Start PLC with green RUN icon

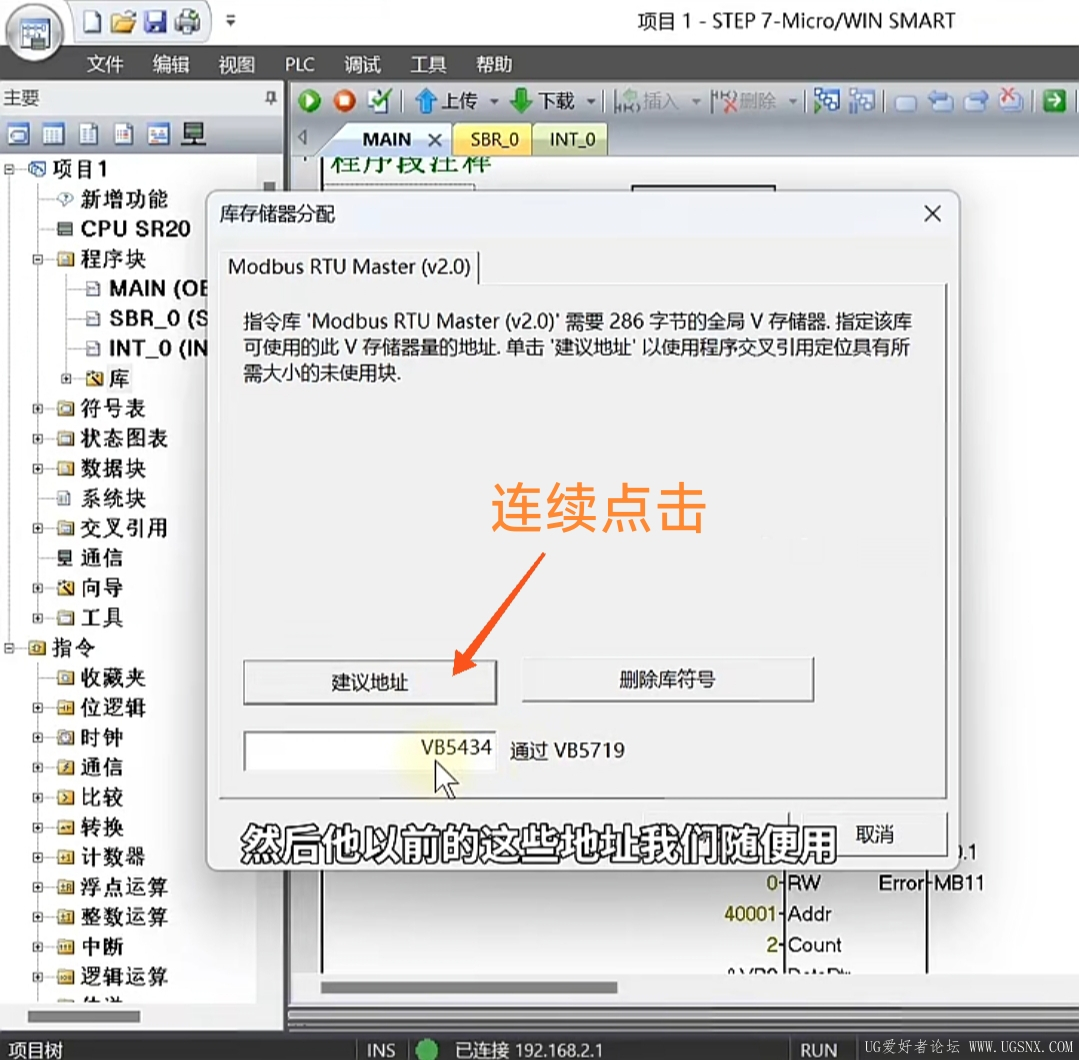click(310, 101)
